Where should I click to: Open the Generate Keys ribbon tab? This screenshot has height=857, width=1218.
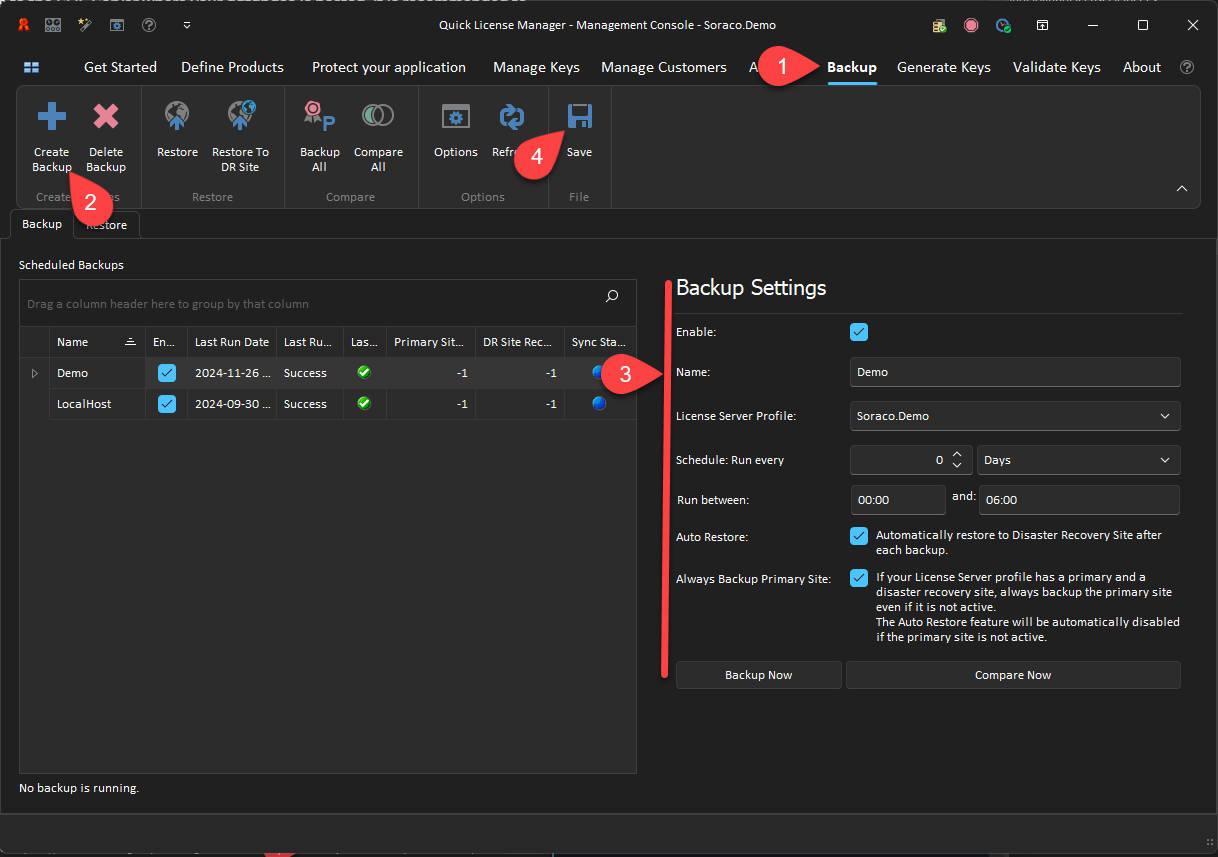click(943, 67)
